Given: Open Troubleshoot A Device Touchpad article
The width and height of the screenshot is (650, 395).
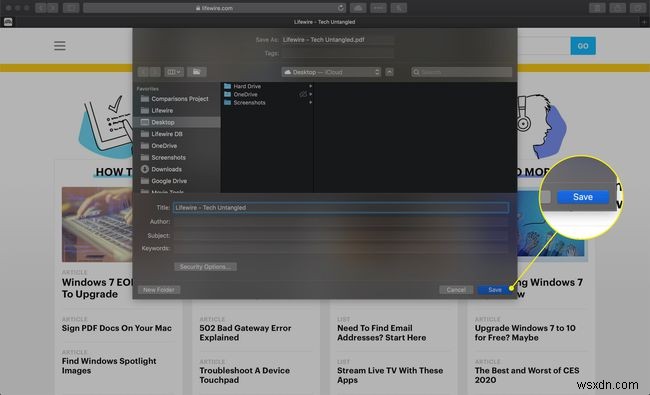Looking at the screenshot, I should pyautogui.click(x=245, y=375).
